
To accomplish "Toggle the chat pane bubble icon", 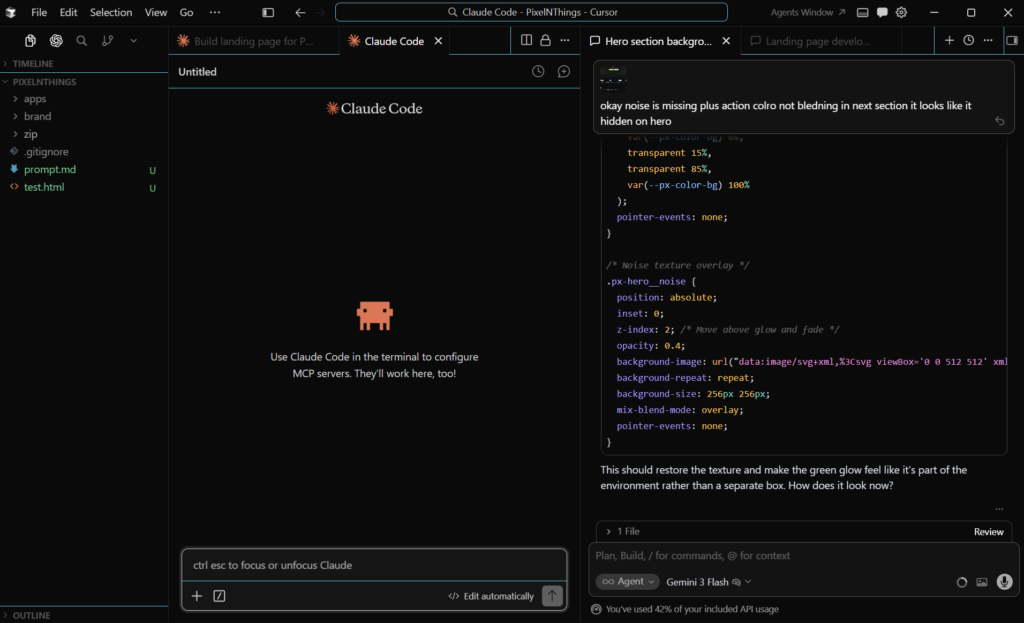I will (882, 12).
